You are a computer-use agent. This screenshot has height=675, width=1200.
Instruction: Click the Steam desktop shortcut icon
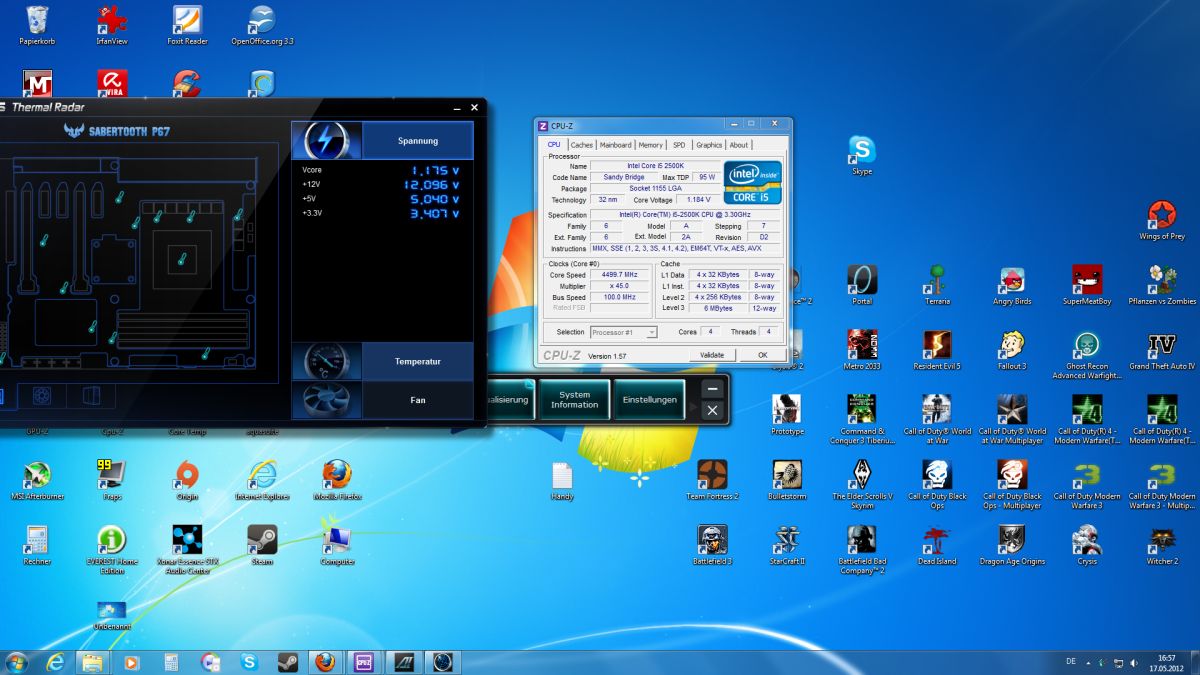pyautogui.click(x=262, y=540)
